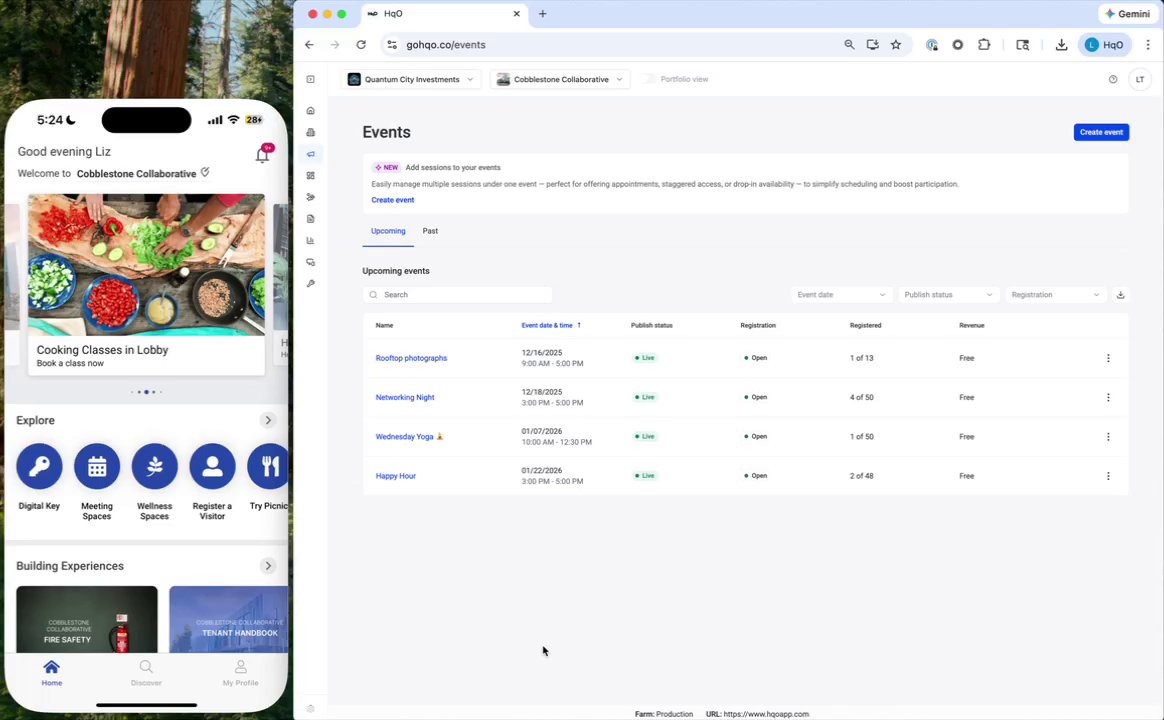Viewport: 1164px width, 720px height.
Task: Tap the Meeting Spaces calendar icon
Action: pyautogui.click(x=97, y=466)
